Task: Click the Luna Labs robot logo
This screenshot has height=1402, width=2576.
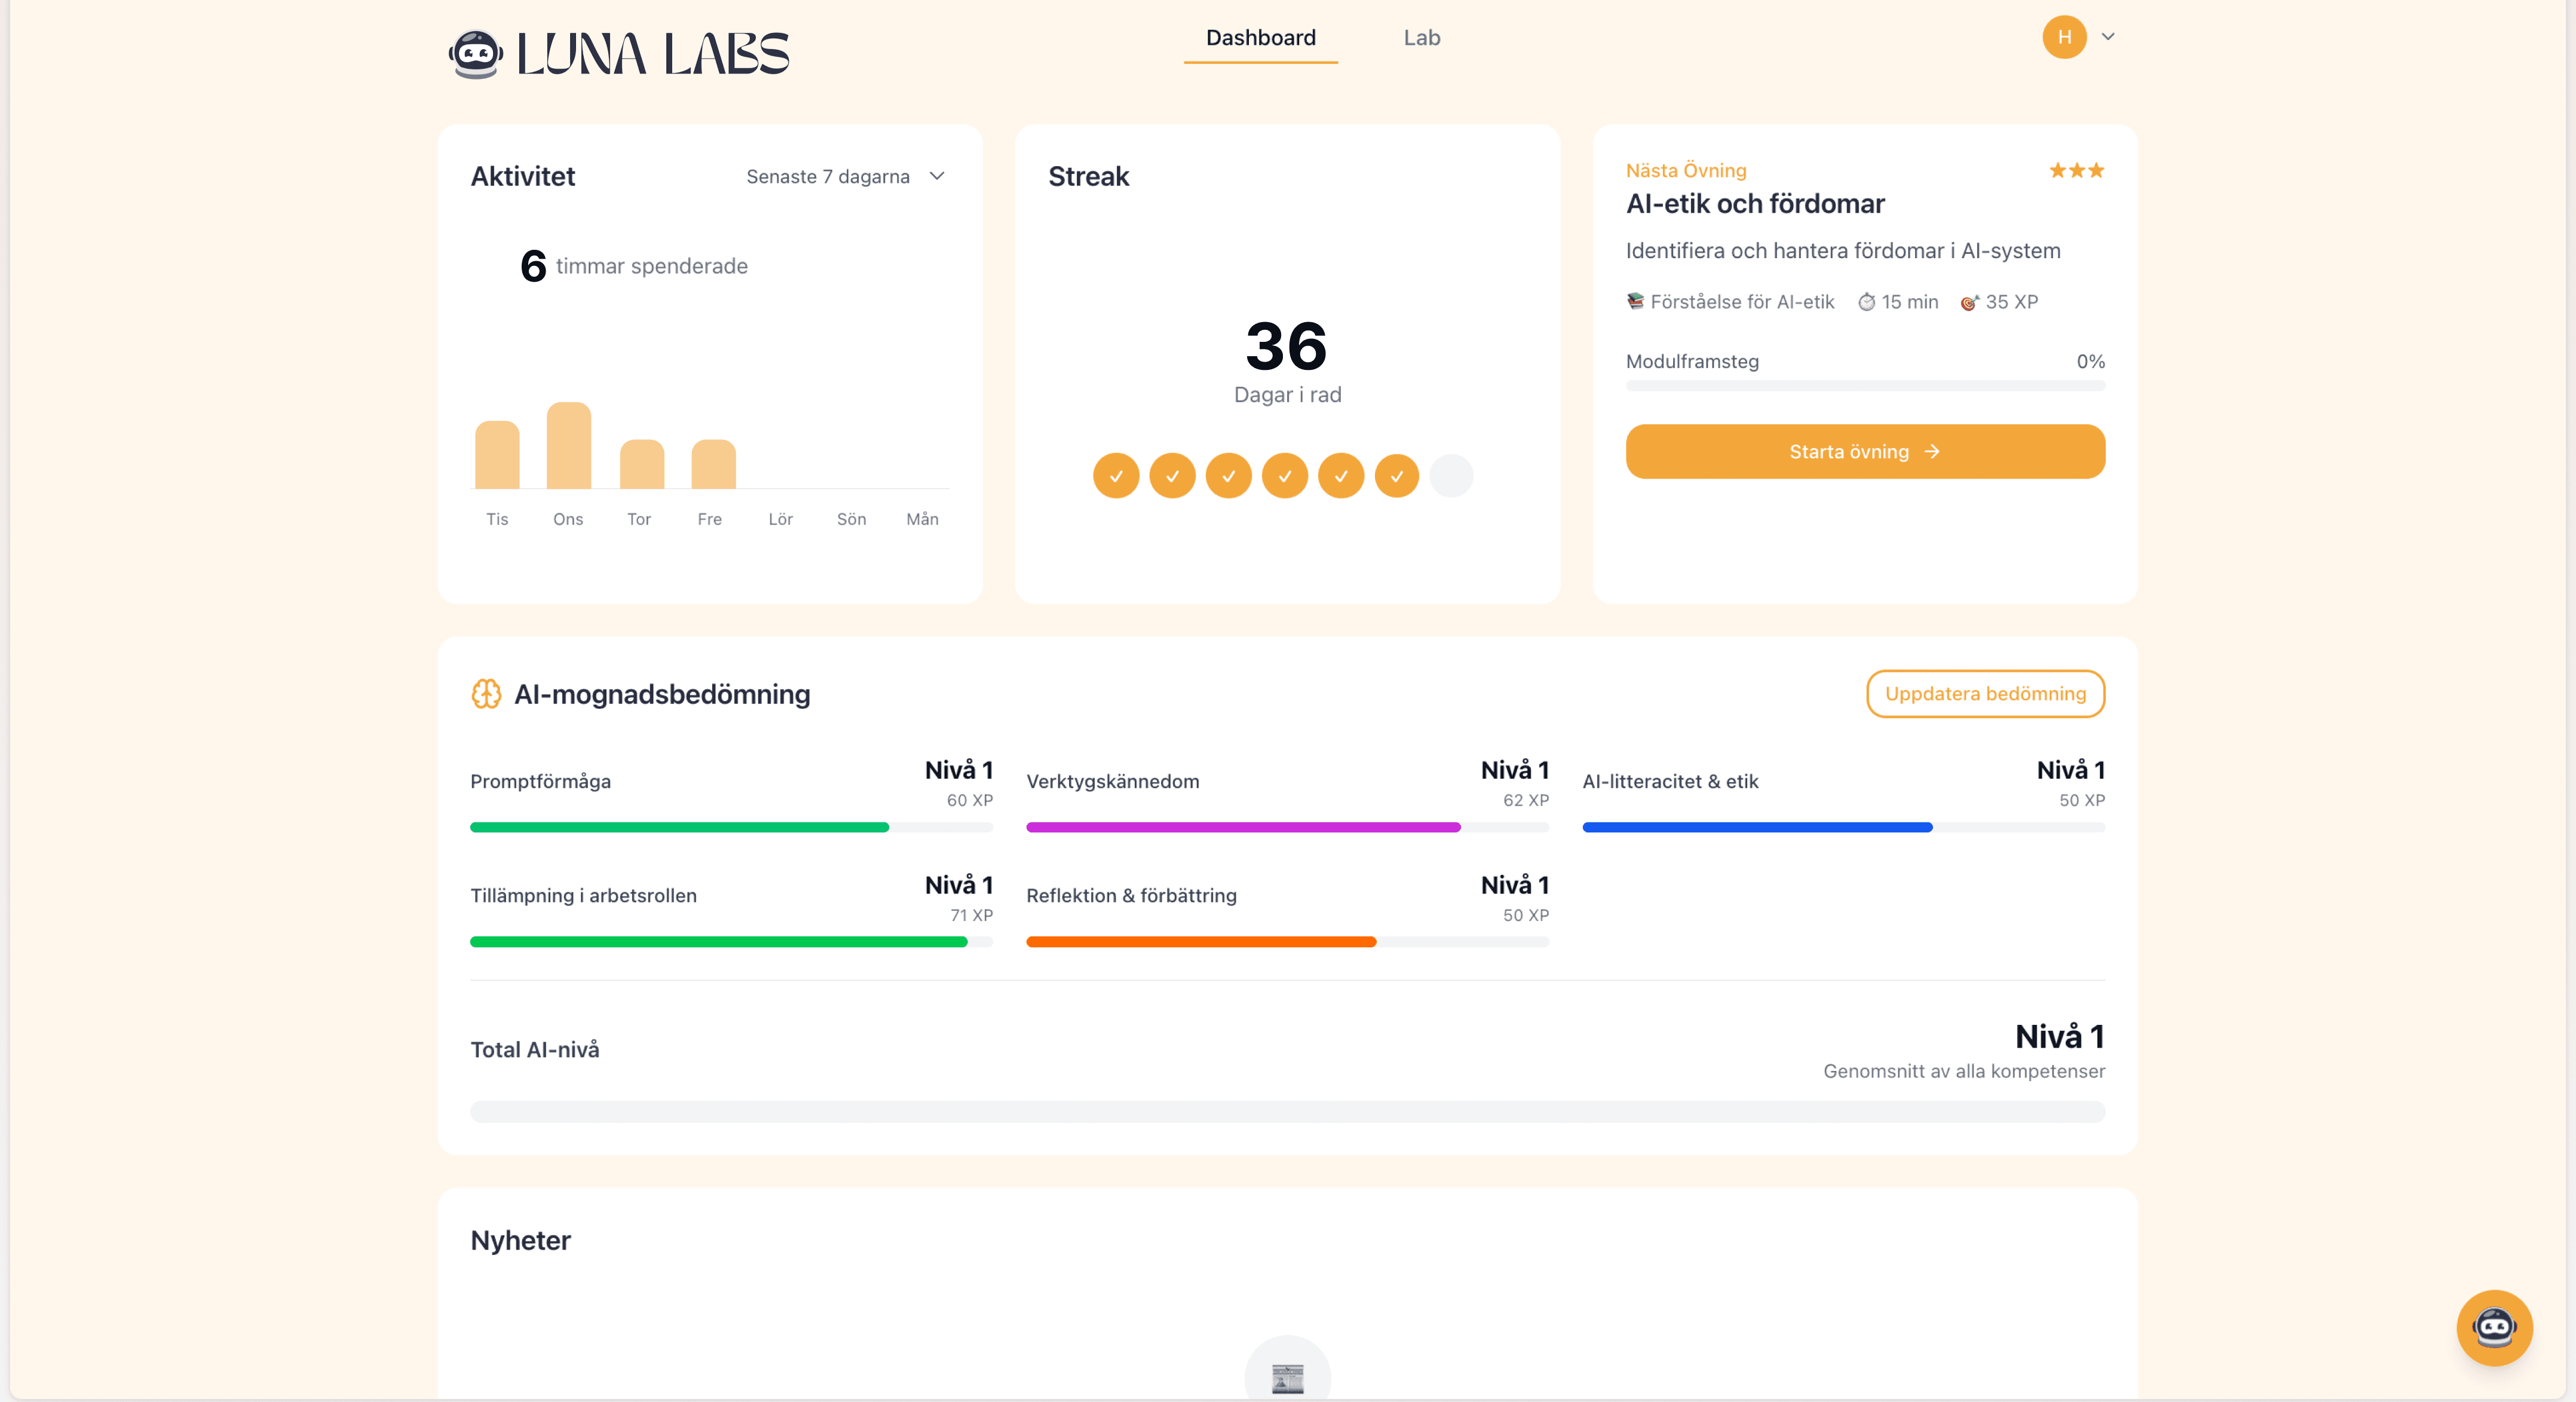Action: tap(477, 53)
